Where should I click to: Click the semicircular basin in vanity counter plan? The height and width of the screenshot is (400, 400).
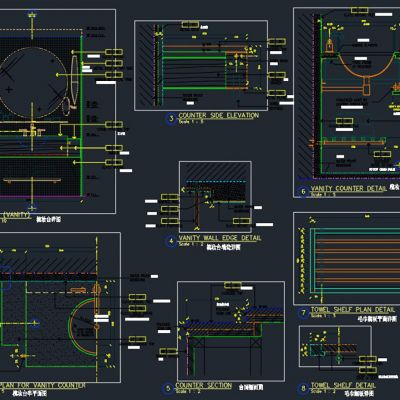83,326
